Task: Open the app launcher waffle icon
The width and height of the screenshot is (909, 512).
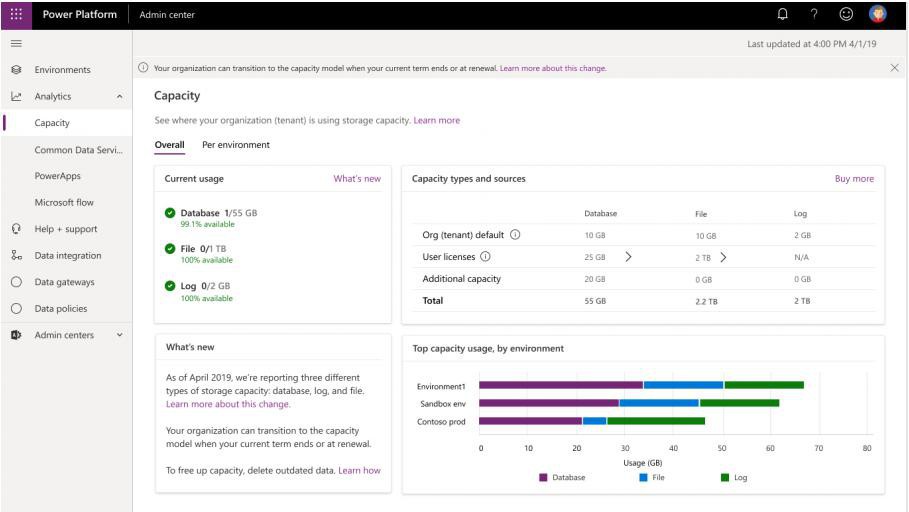Action: pyautogui.click(x=17, y=14)
